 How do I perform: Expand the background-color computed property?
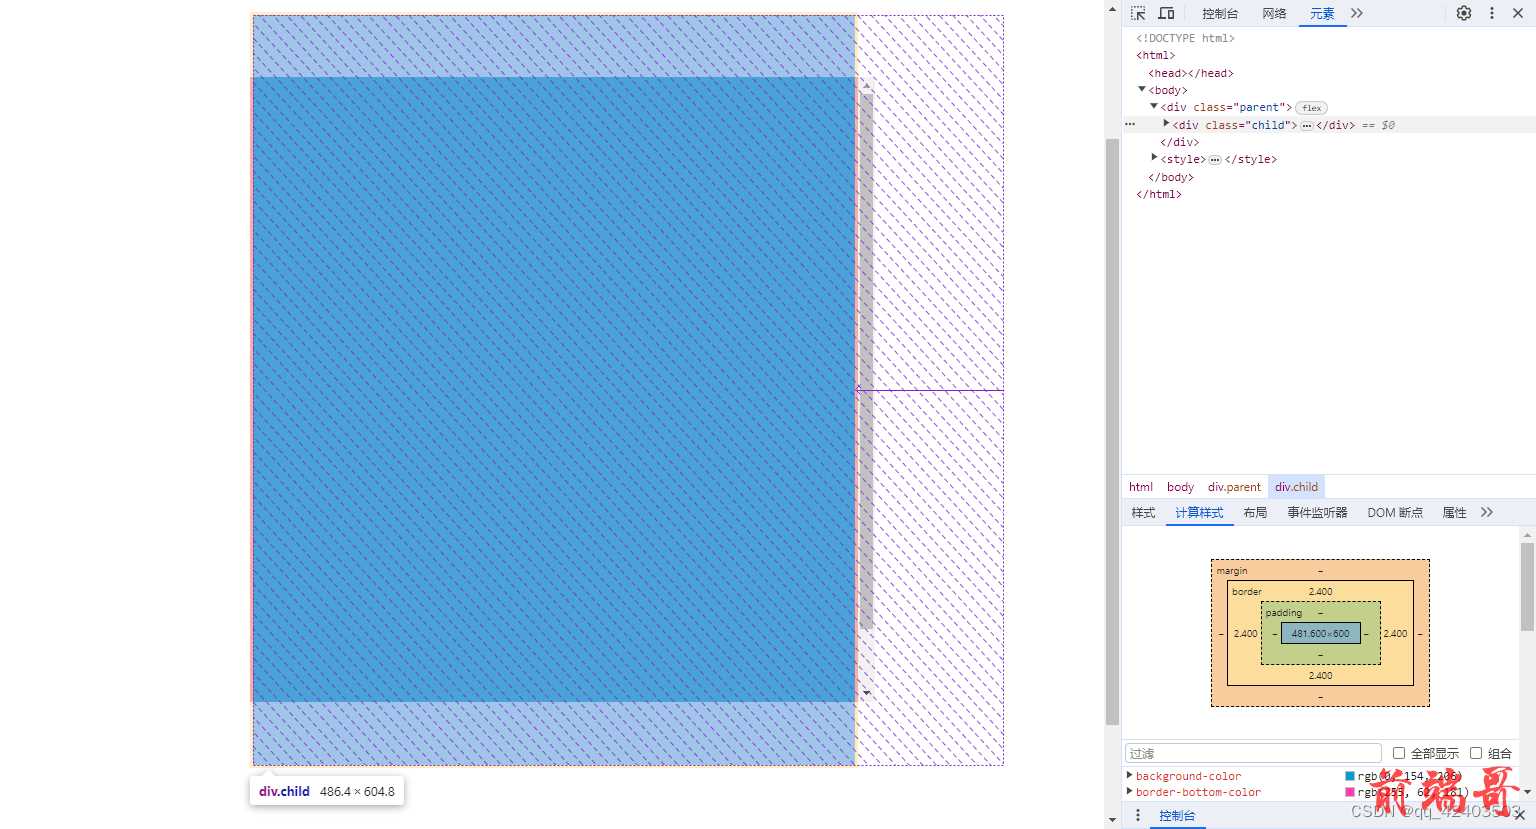coord(1130,775)
